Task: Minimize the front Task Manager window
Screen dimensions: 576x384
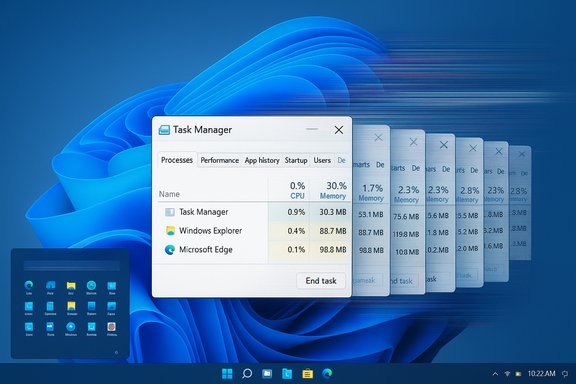Action: click(x=312, y=129)
